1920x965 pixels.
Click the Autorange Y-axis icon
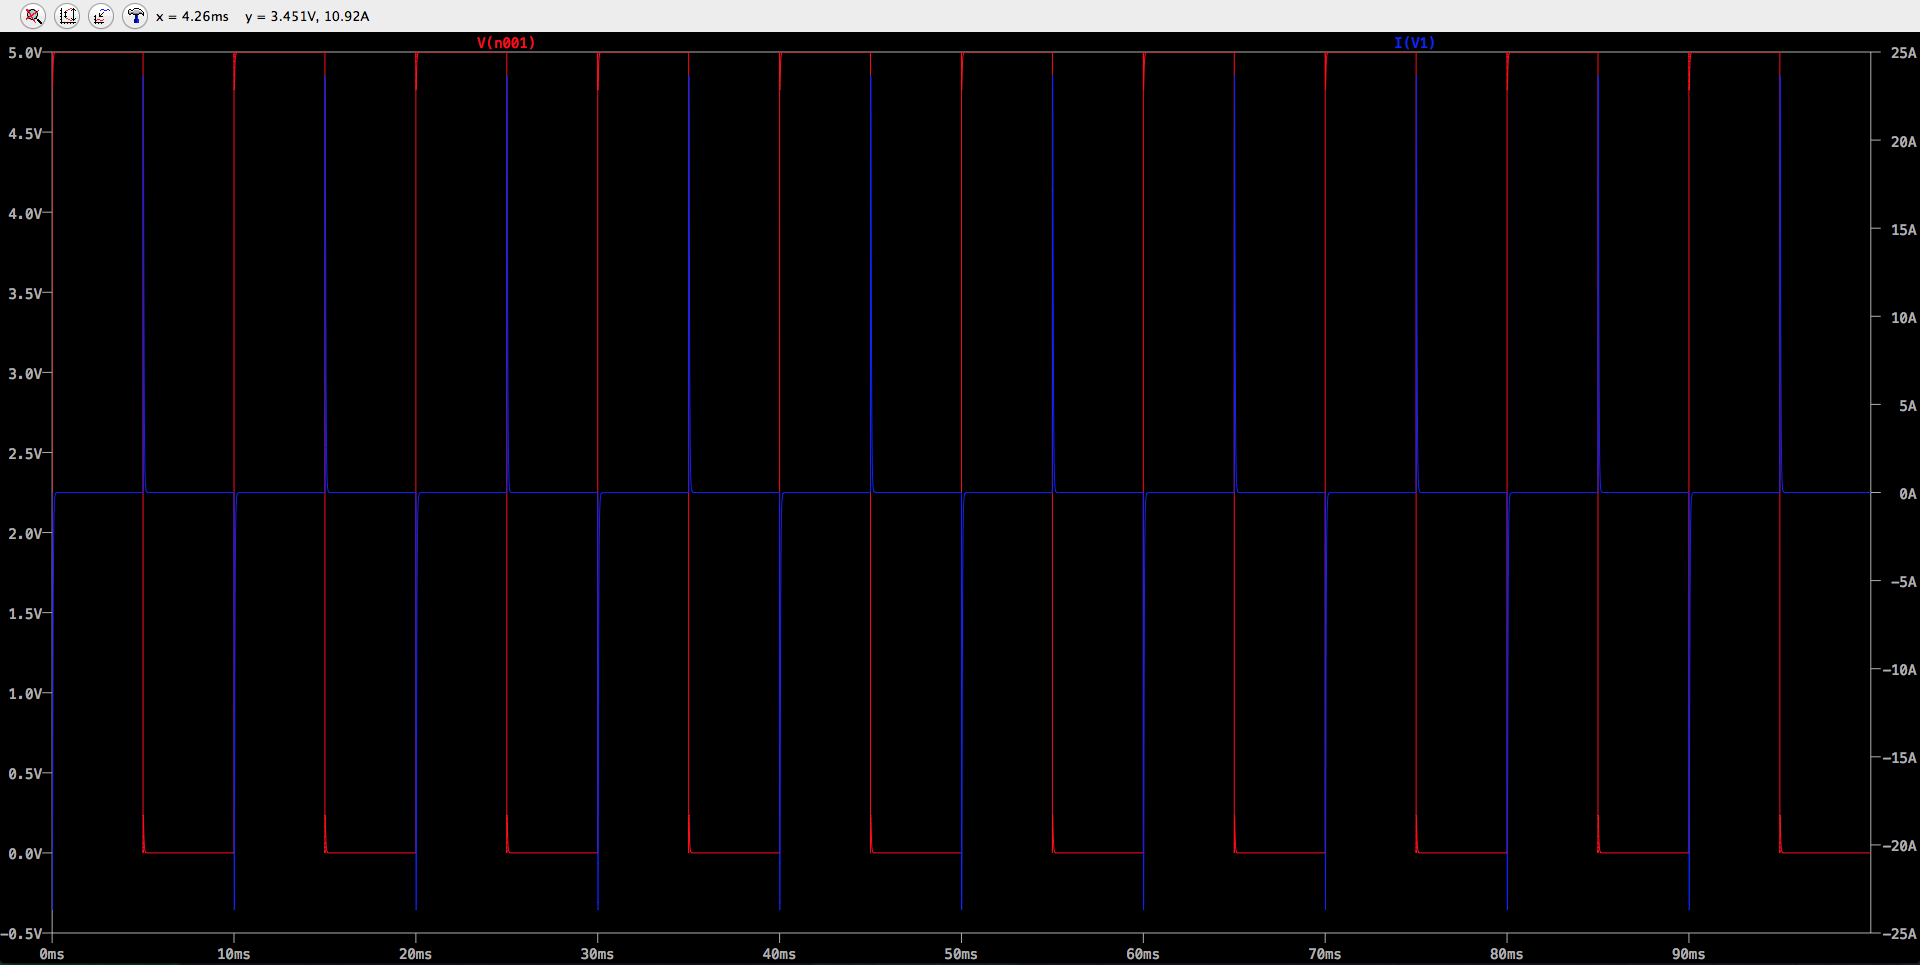click(67, 16)
